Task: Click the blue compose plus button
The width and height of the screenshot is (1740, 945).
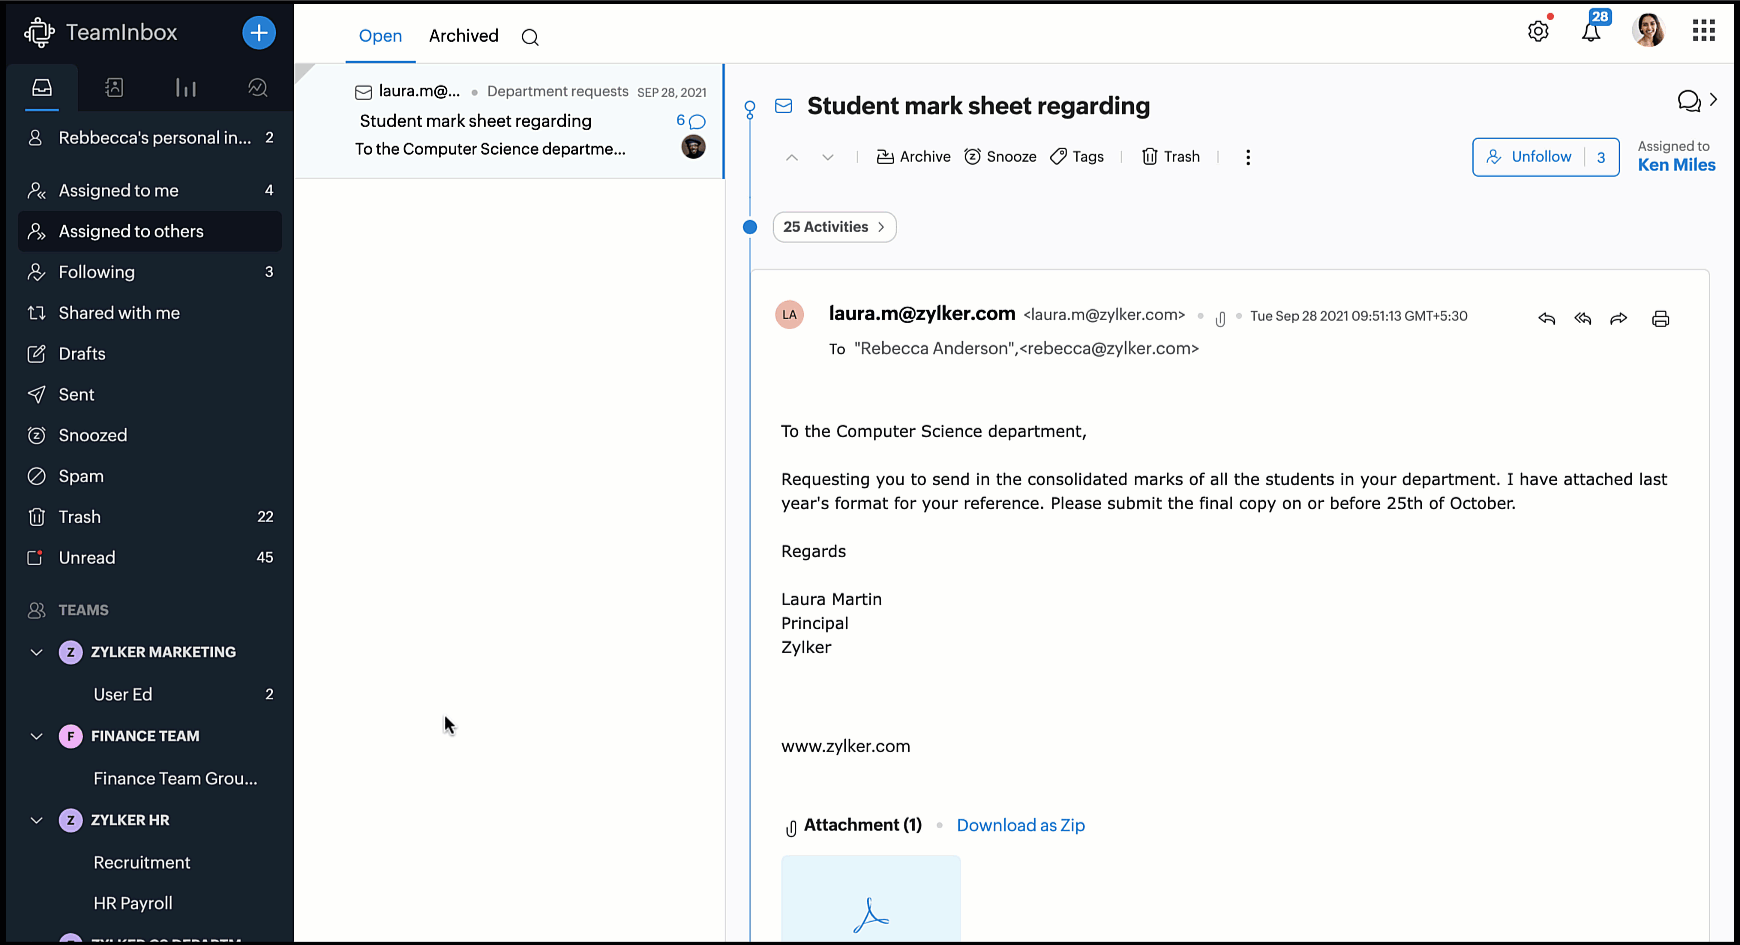Action: [x=259, y=33]
